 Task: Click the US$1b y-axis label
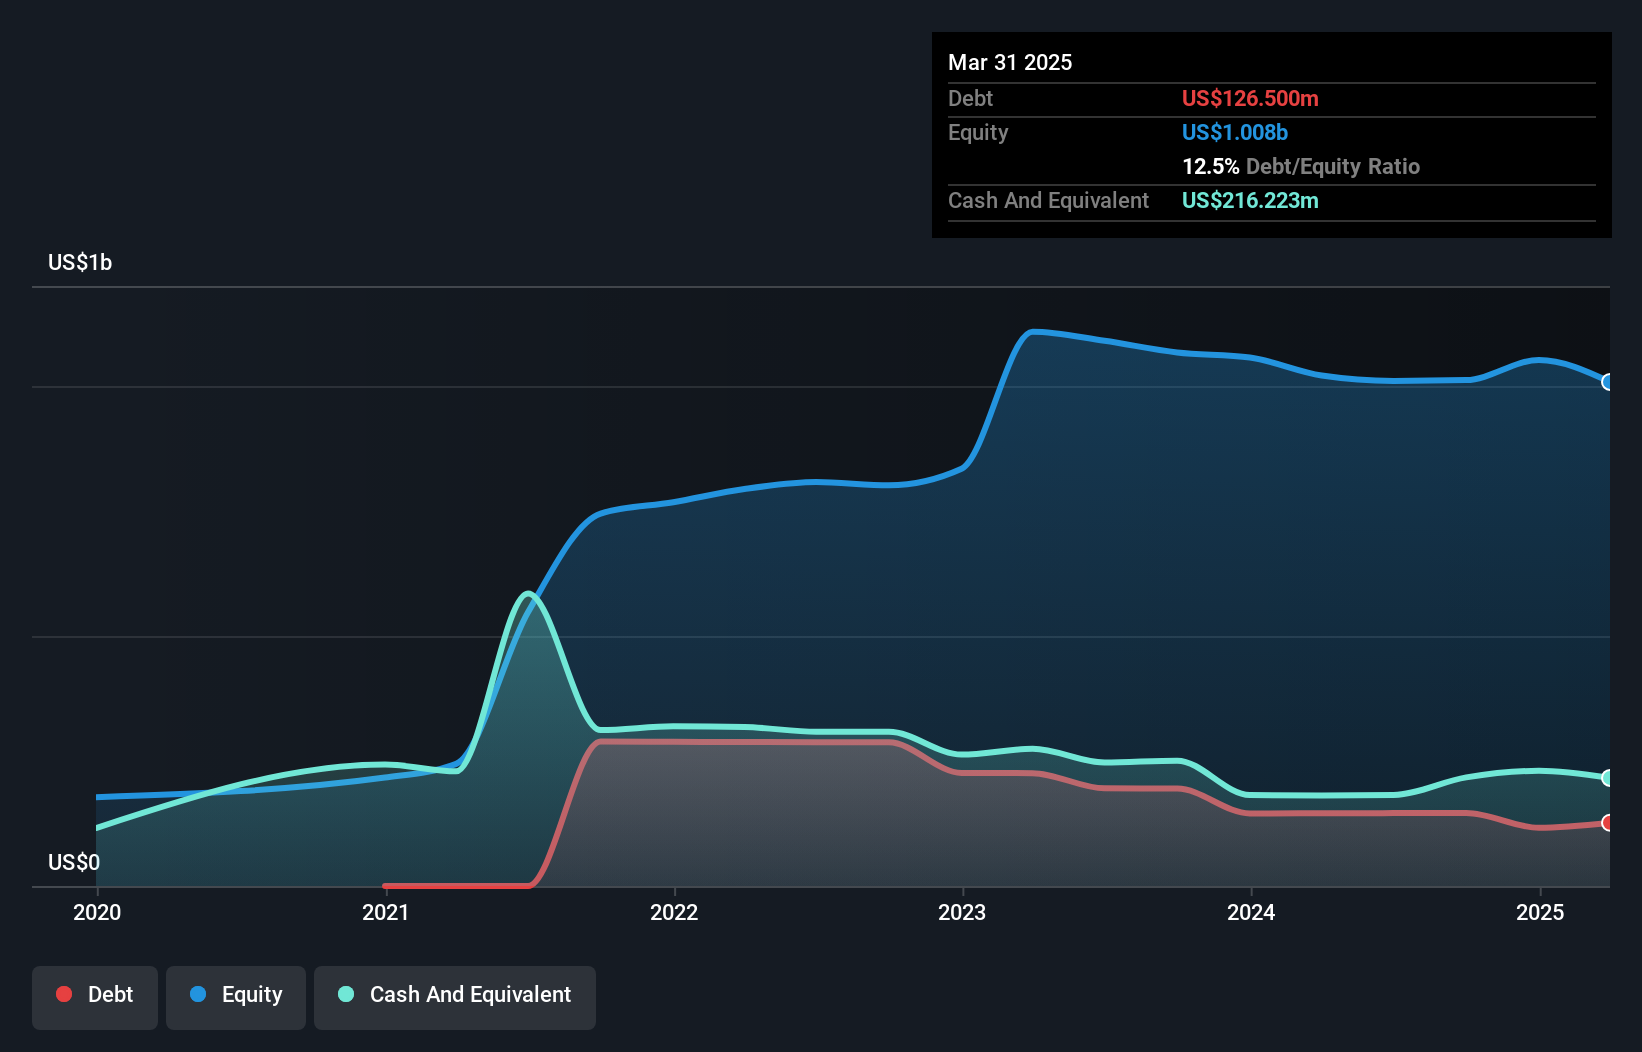point(80,263)
